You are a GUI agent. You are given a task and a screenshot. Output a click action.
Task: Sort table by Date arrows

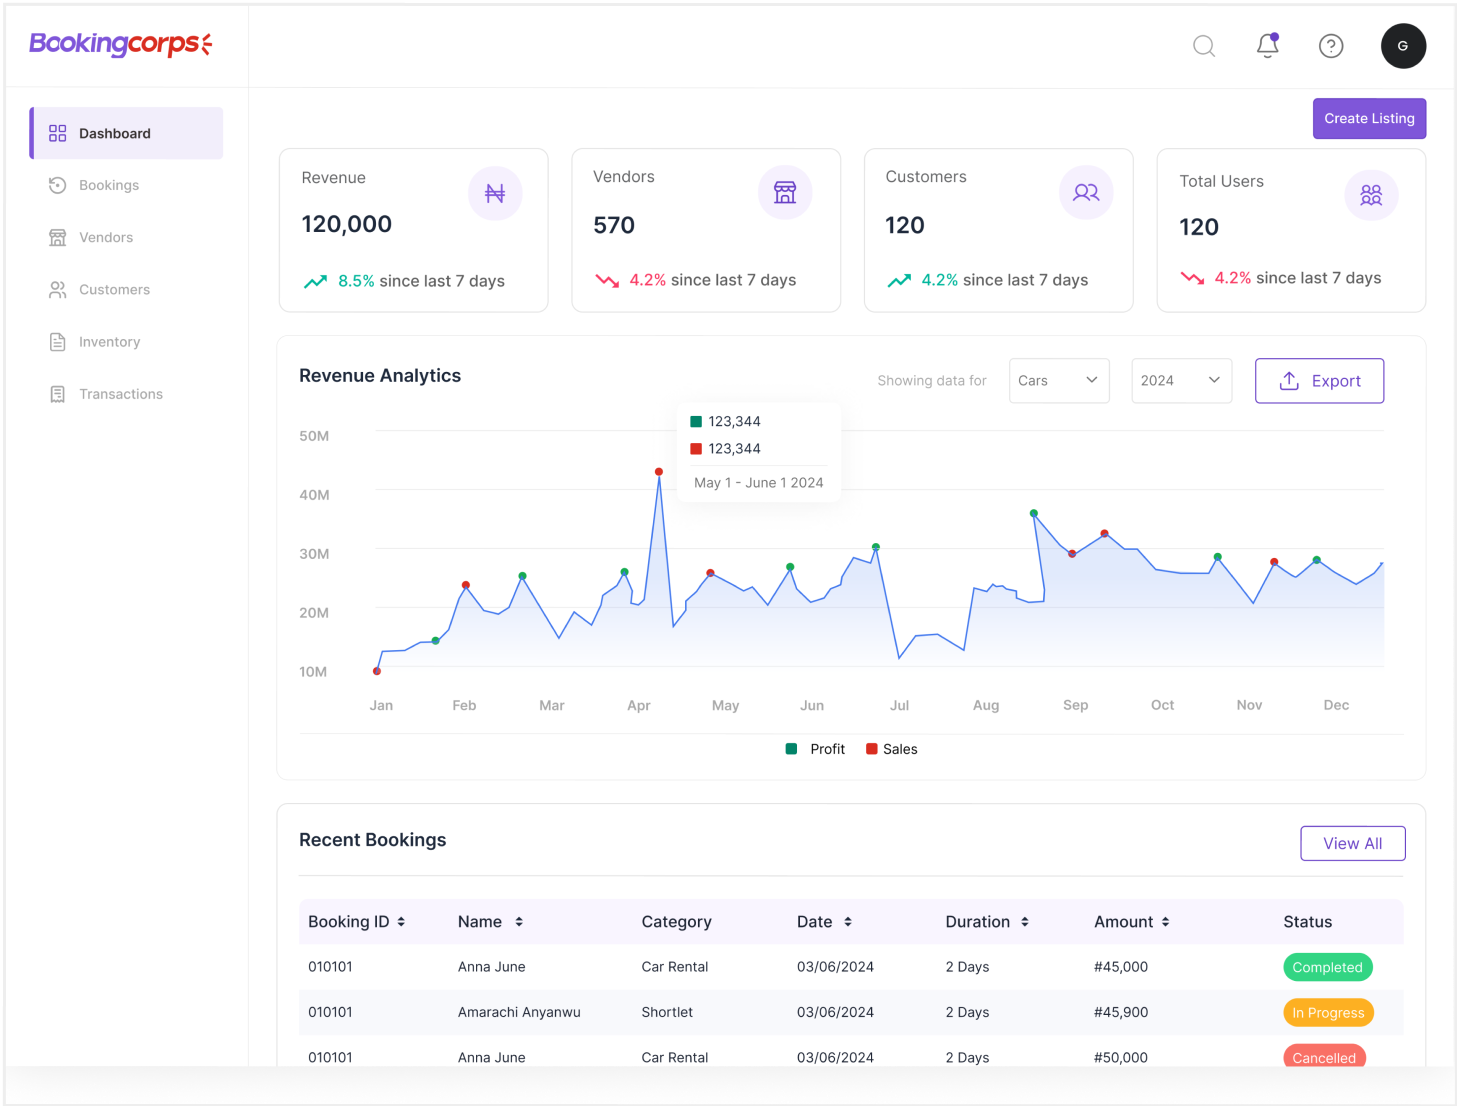tap(848, 922)
